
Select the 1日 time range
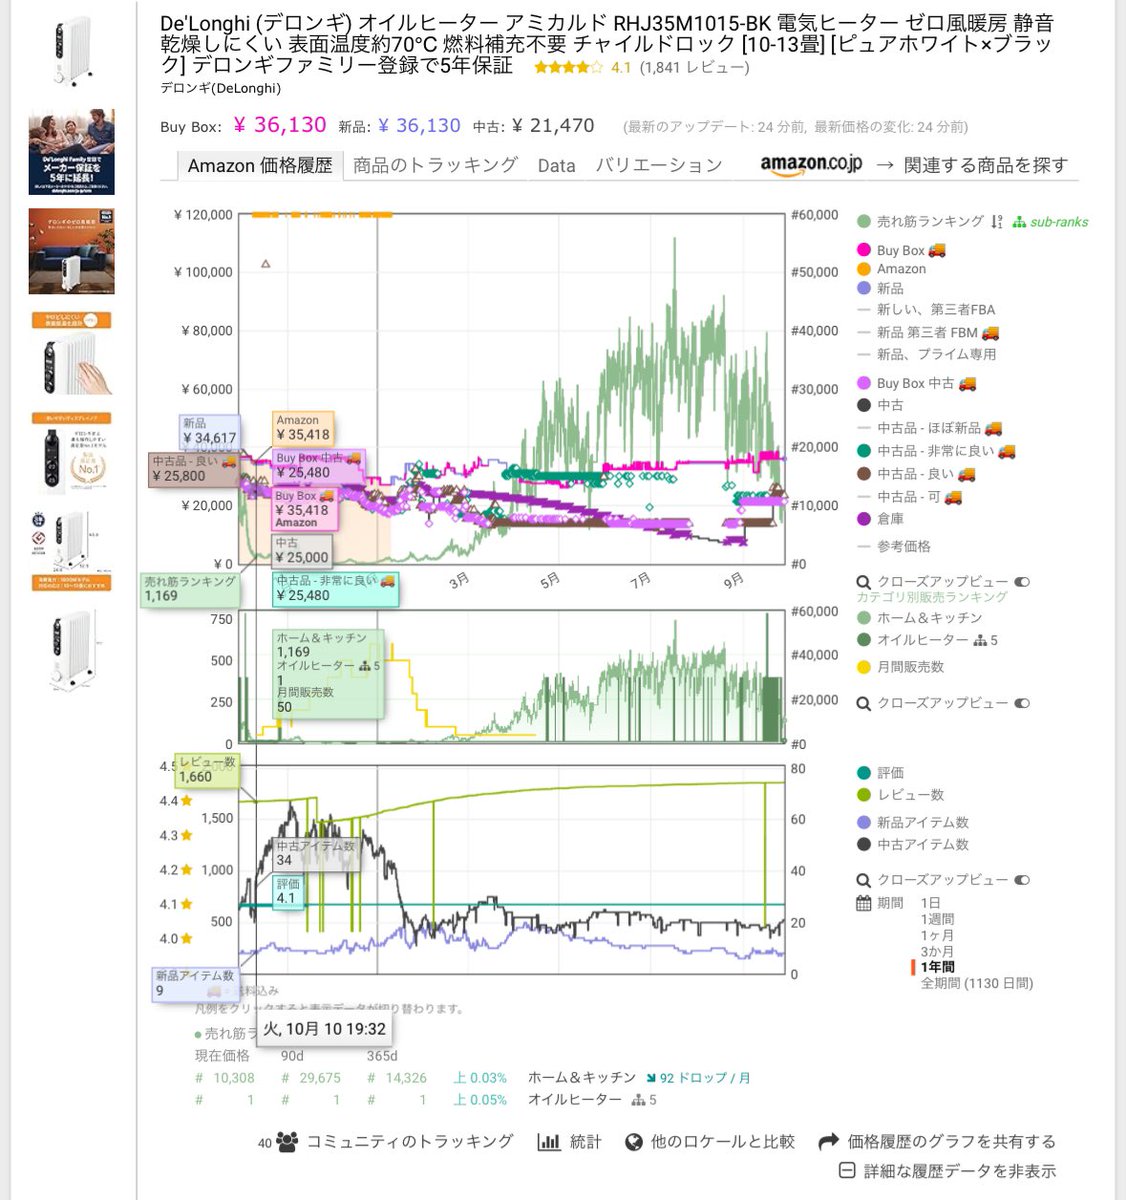coord(930,903)
